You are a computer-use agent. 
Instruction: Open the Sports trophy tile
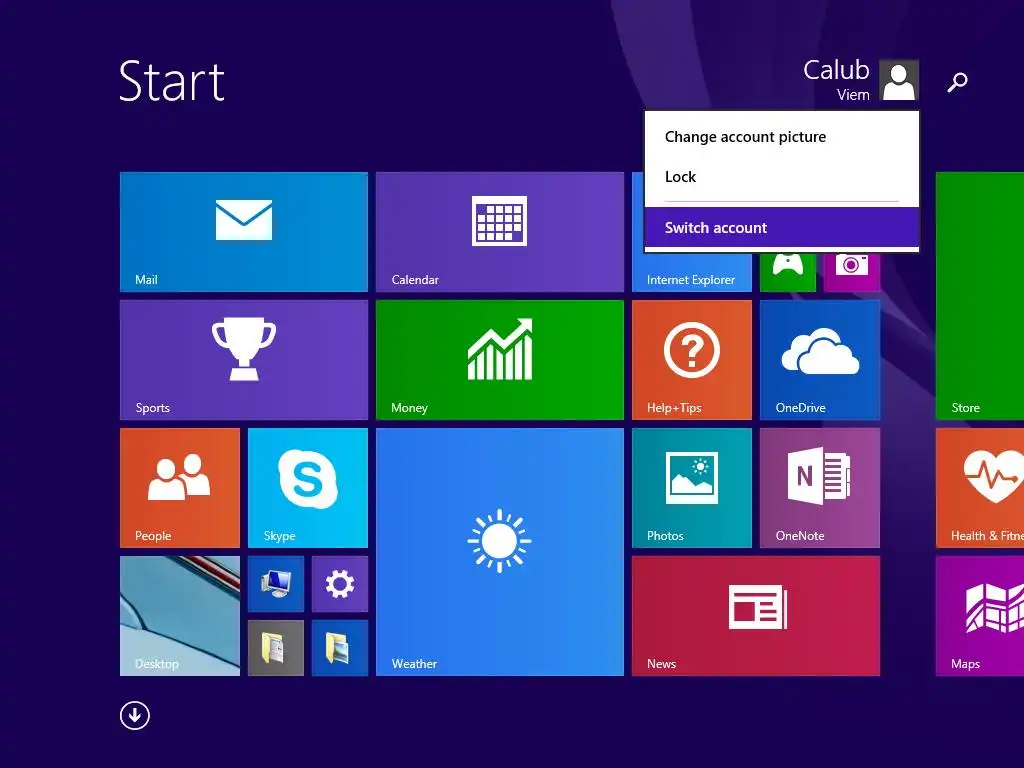click(x=244, y=360)
